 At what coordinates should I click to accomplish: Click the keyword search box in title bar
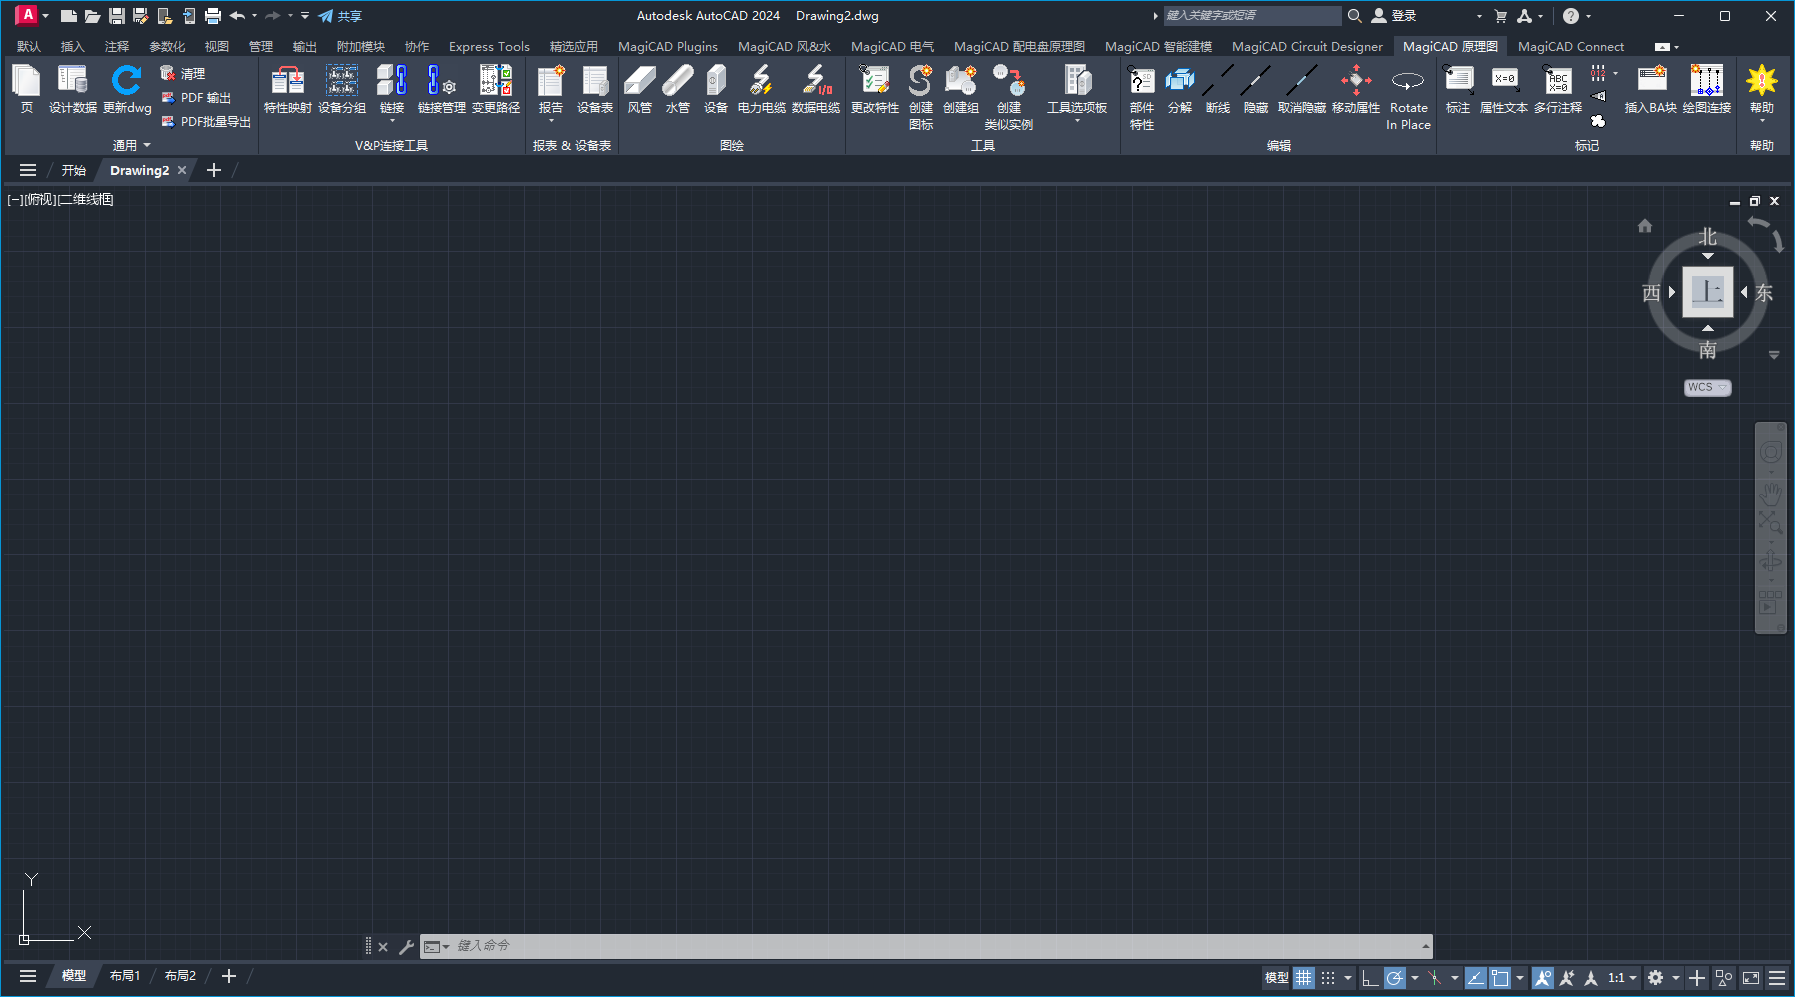click(x=1252, y=15)
